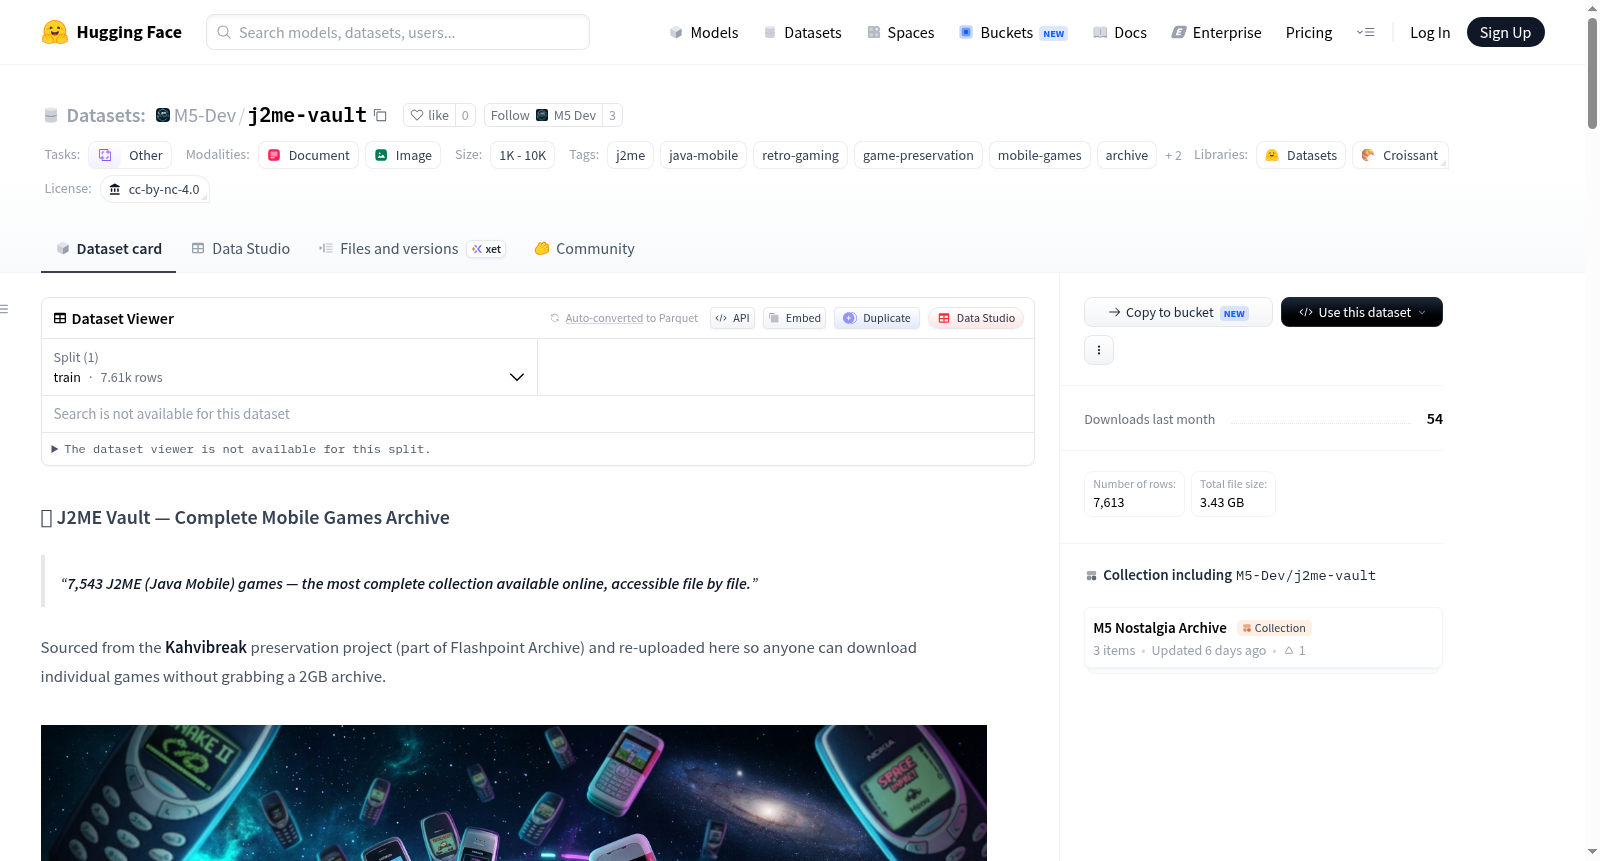The width and height of the screenshot is (1600, 861).
Task: Click the M5 Dev organization avatar in the title
Action: click(x=163, y=115)
